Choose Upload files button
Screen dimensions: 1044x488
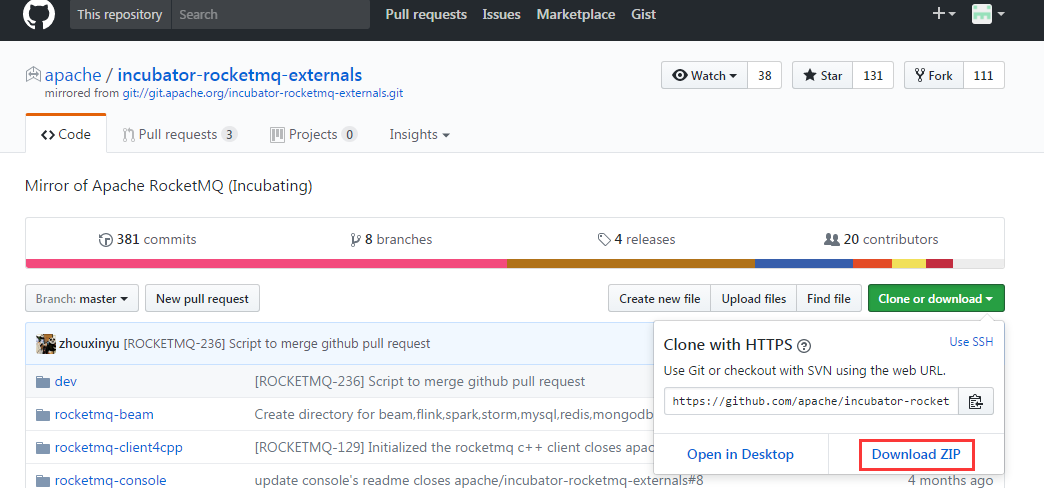754,298
